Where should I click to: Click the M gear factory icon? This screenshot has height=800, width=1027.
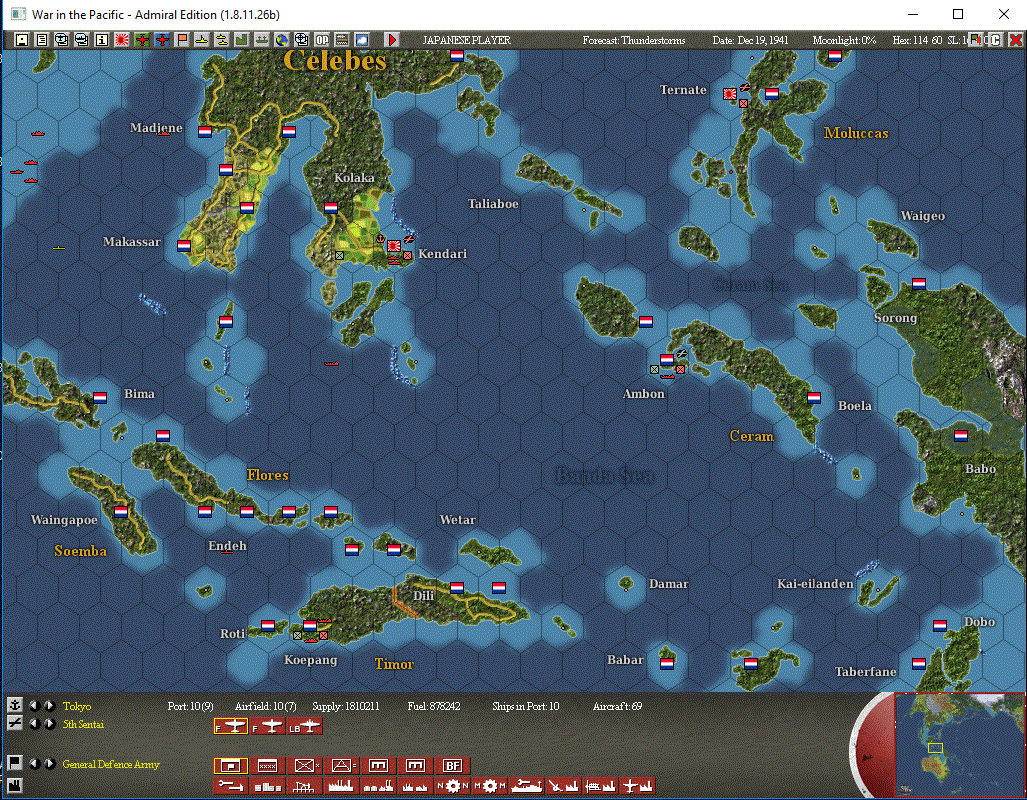point(490,786)
